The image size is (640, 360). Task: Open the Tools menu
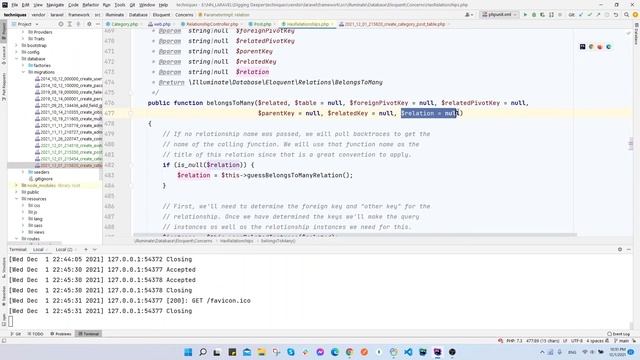120,5
